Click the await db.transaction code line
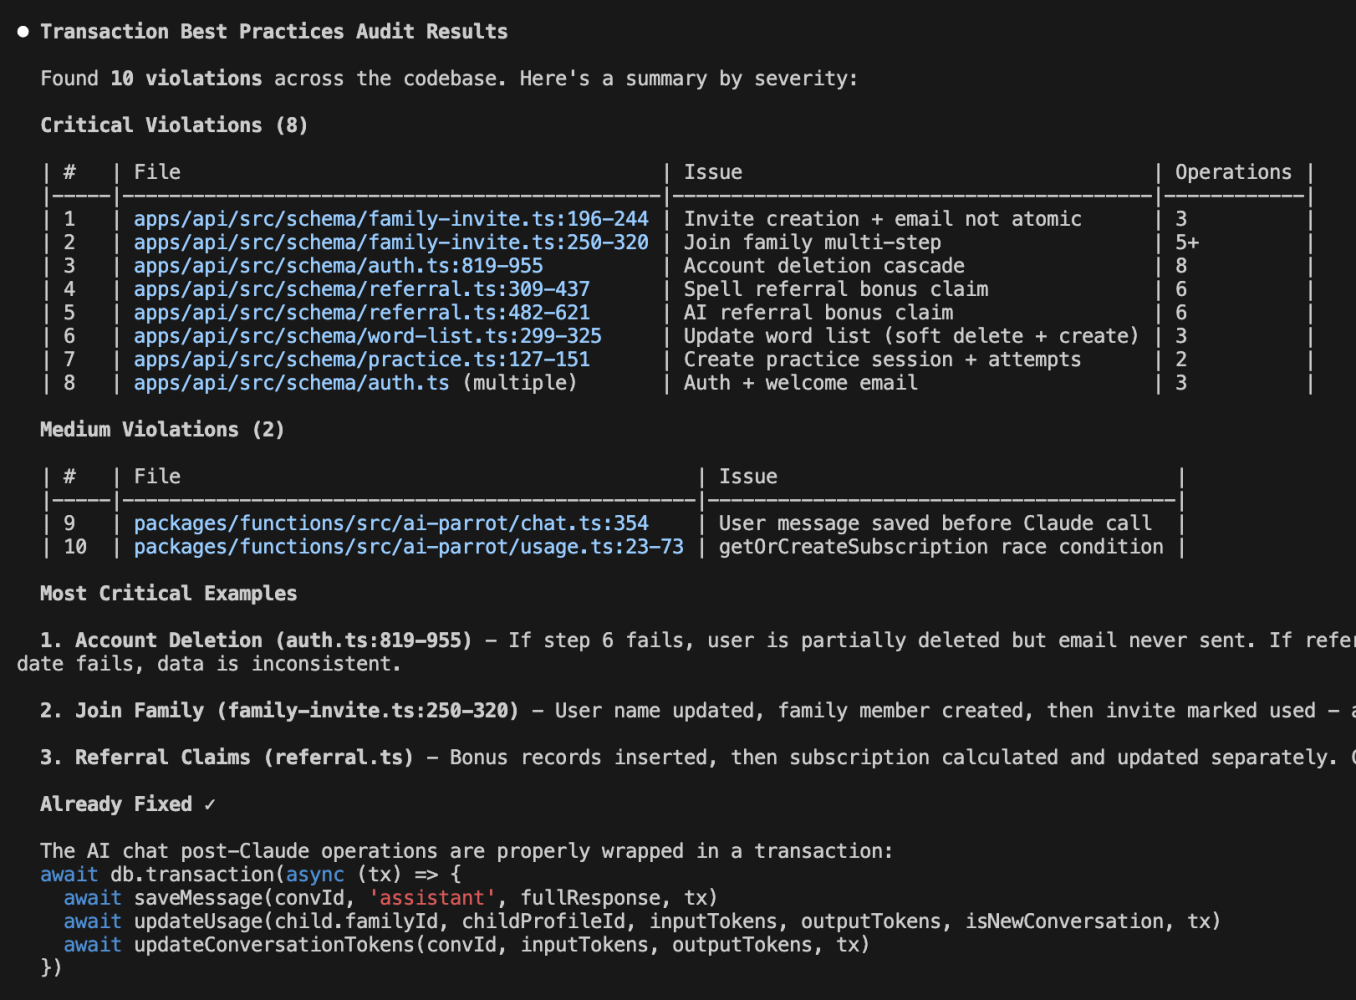Viewport: 1356px width, 1000px height. coord(250,875)
